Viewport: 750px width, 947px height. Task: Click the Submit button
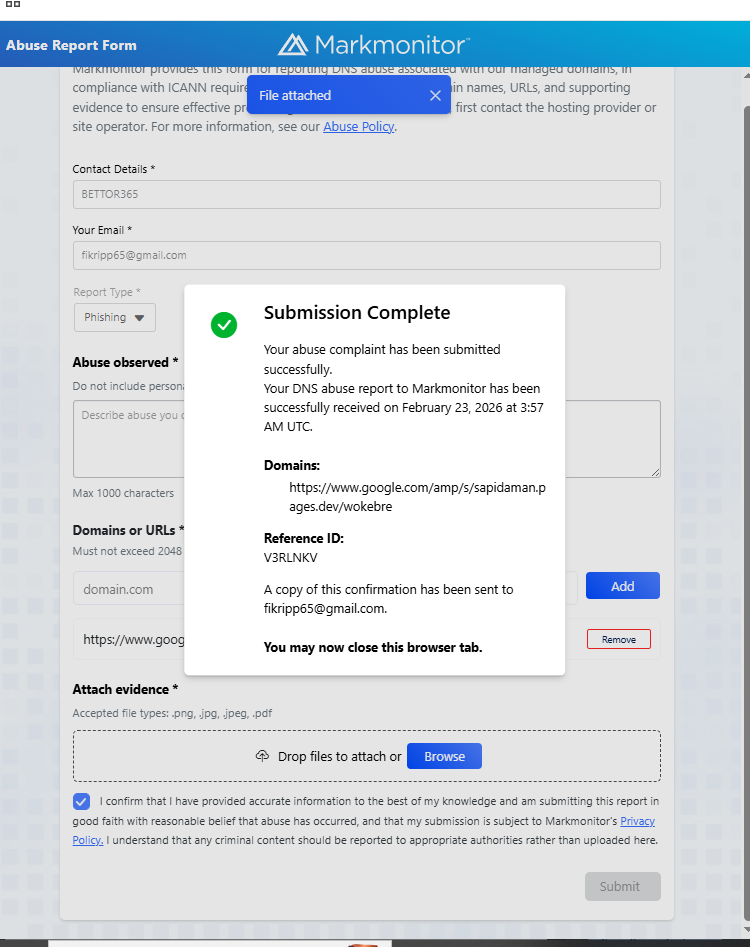tap(622, 886)
